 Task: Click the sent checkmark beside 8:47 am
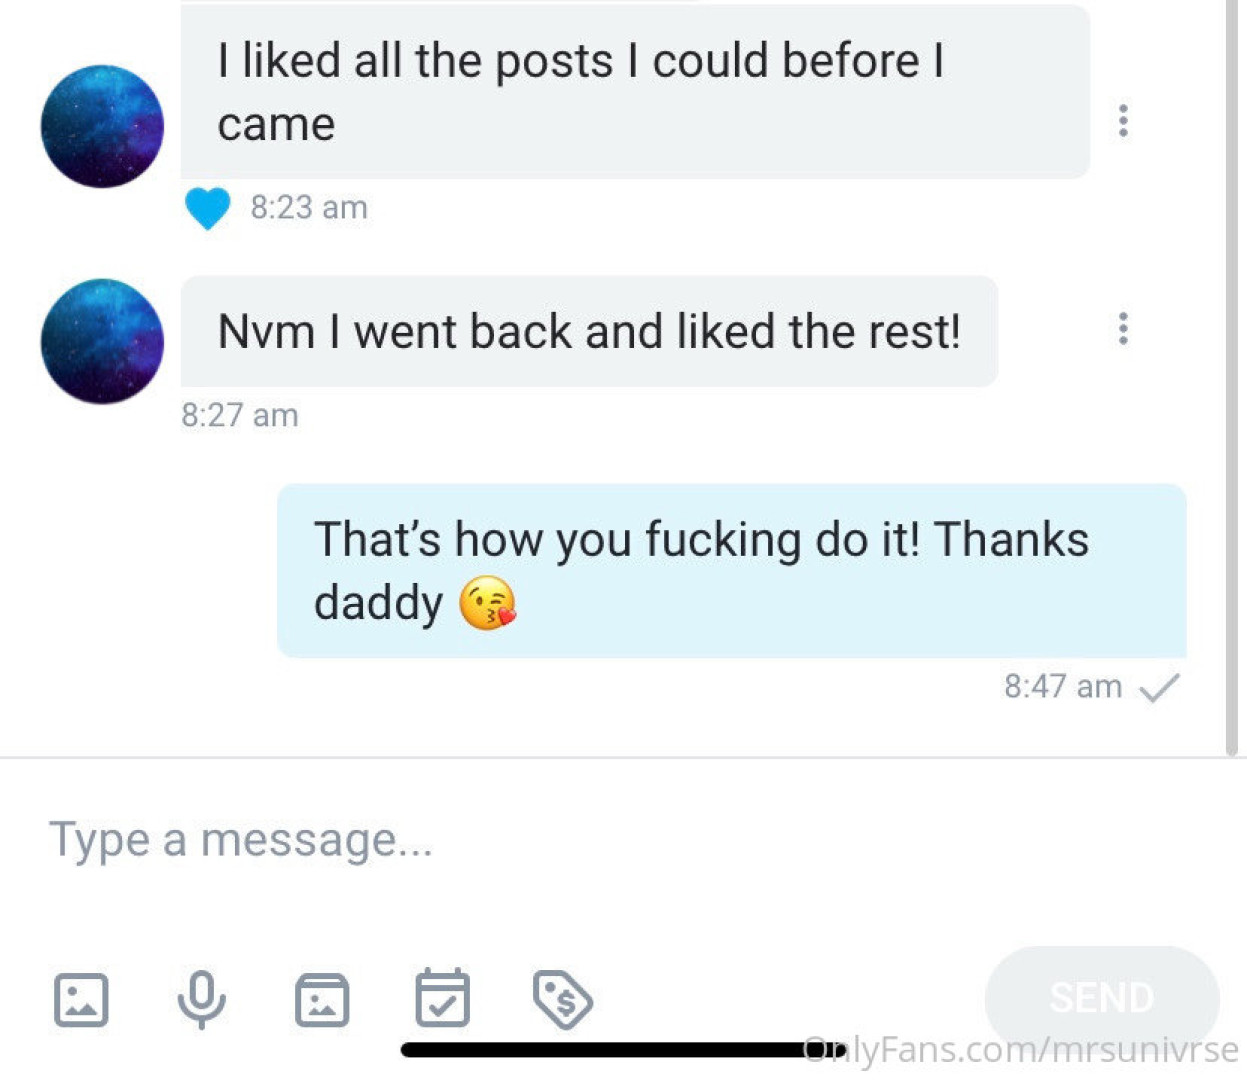pyautogui.click(x=1160, y=687)
